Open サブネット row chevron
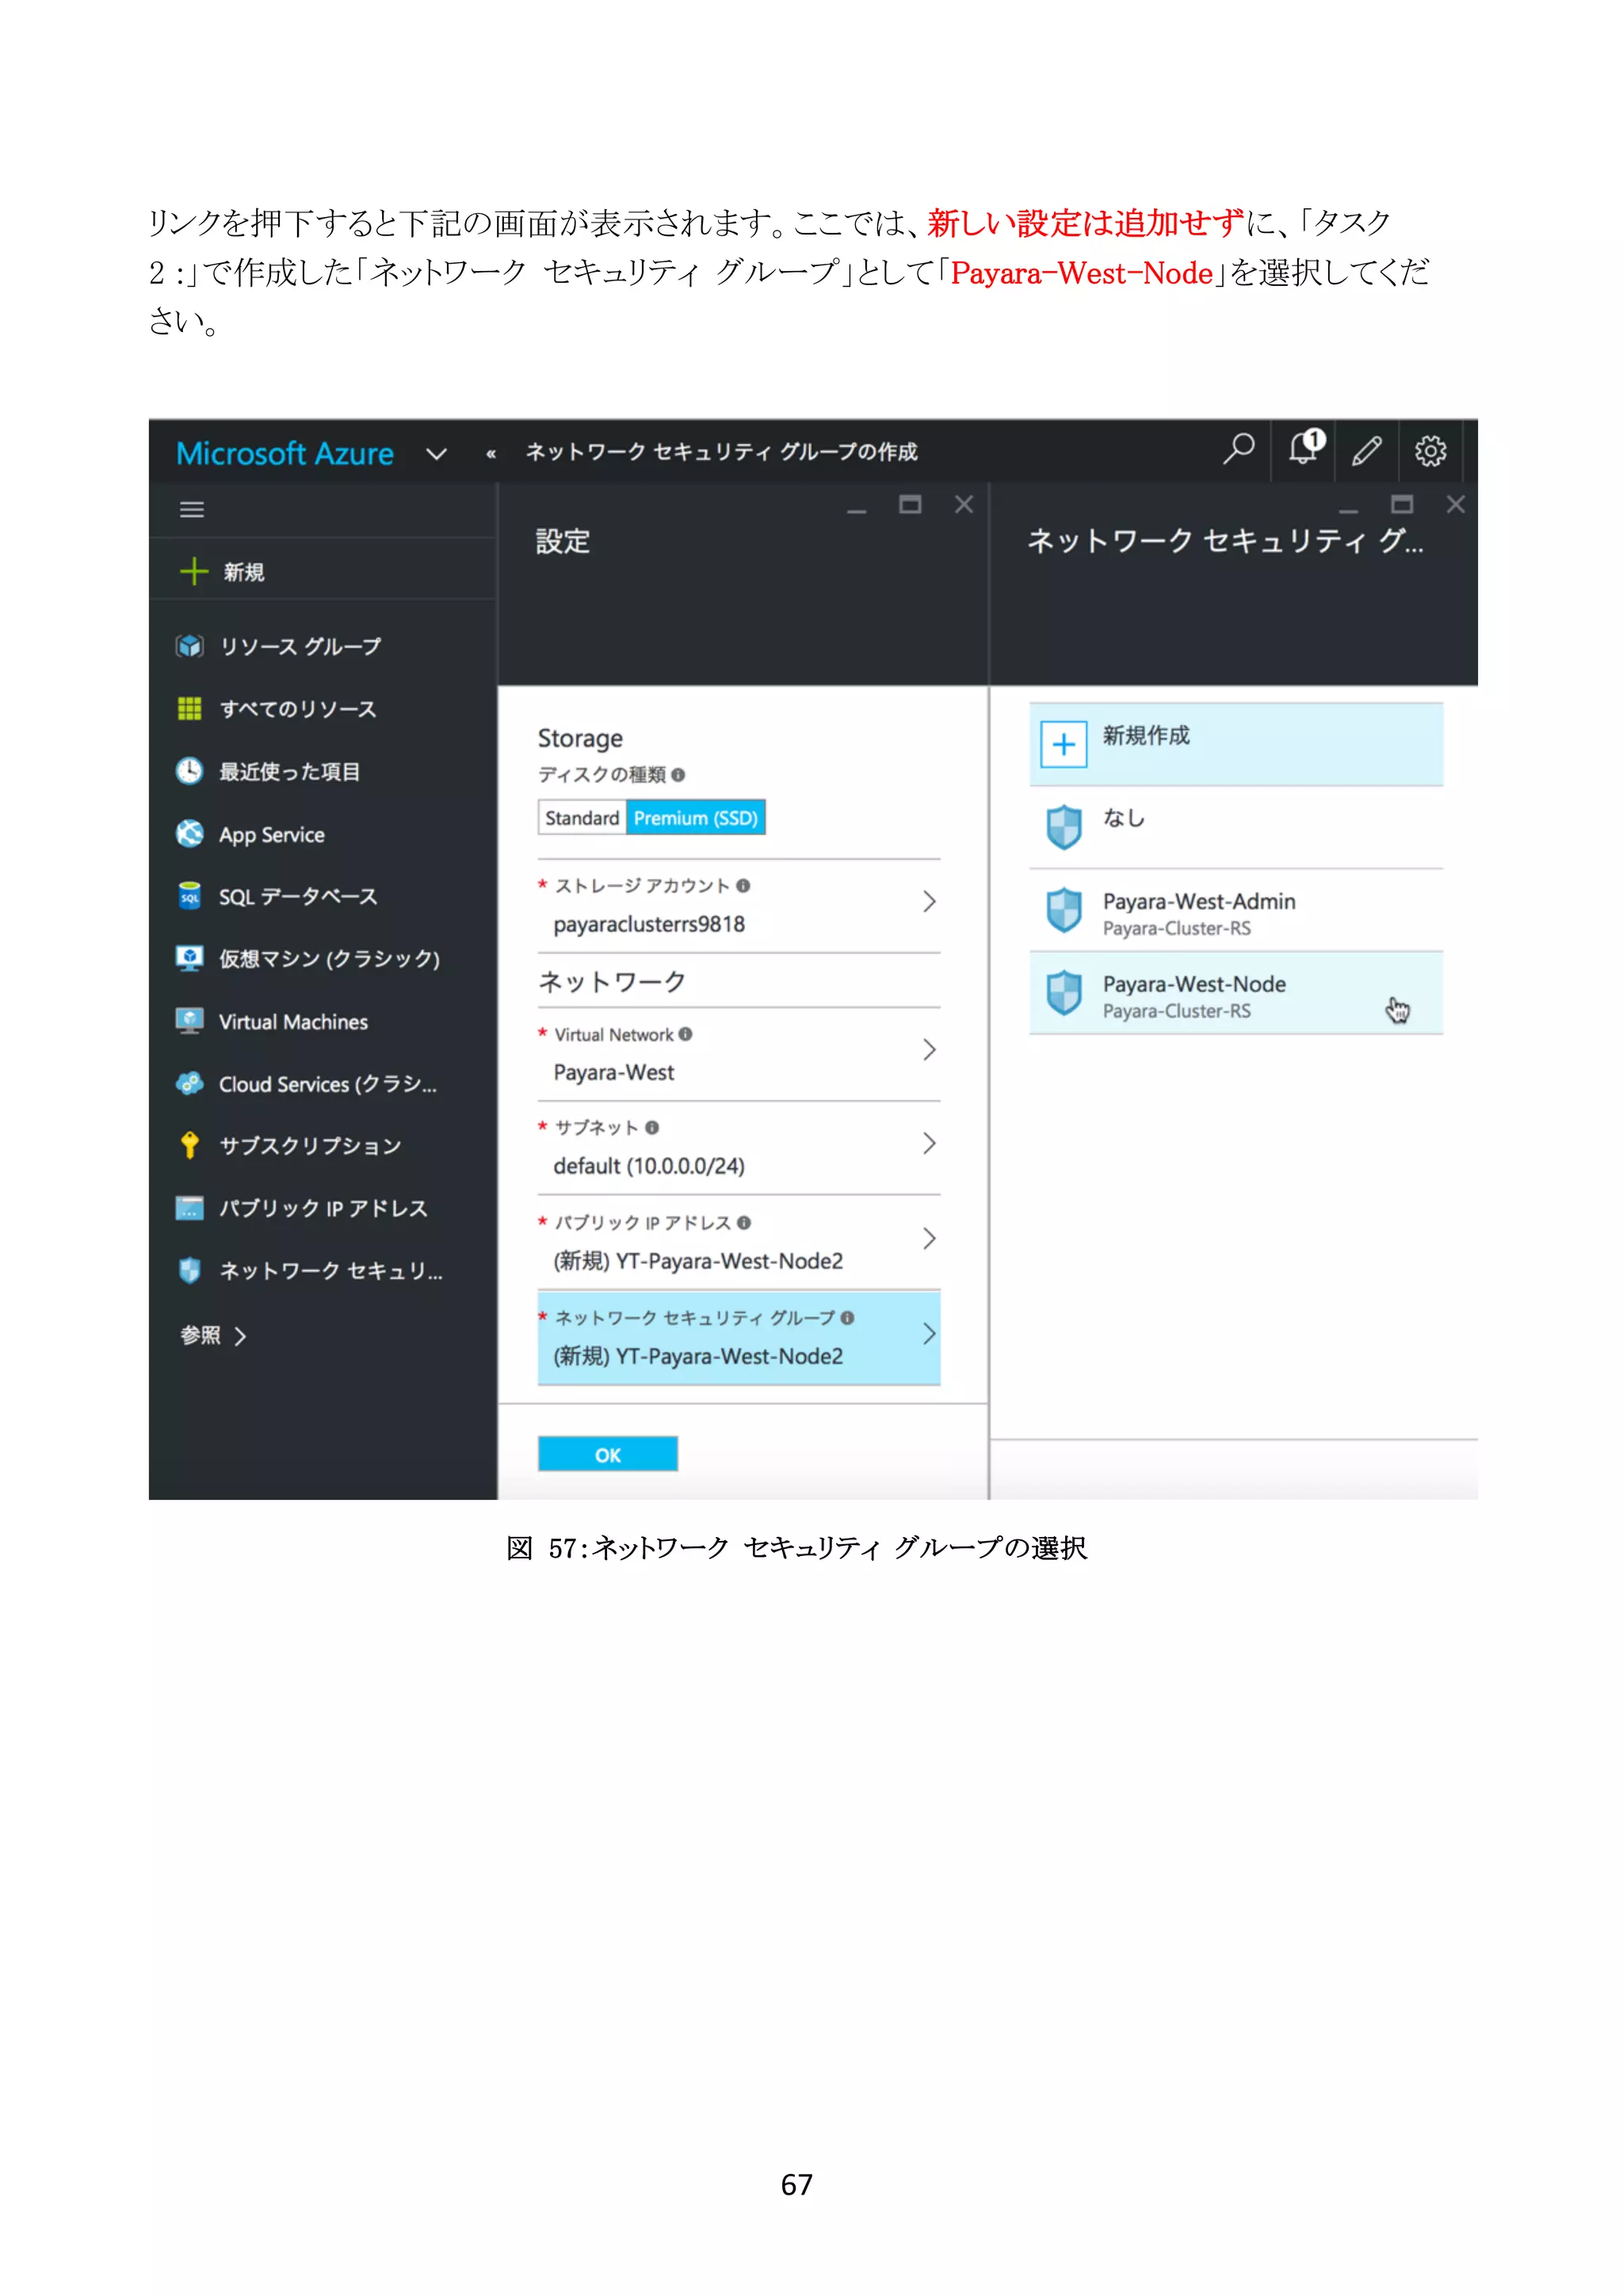 pos(930,1144)
